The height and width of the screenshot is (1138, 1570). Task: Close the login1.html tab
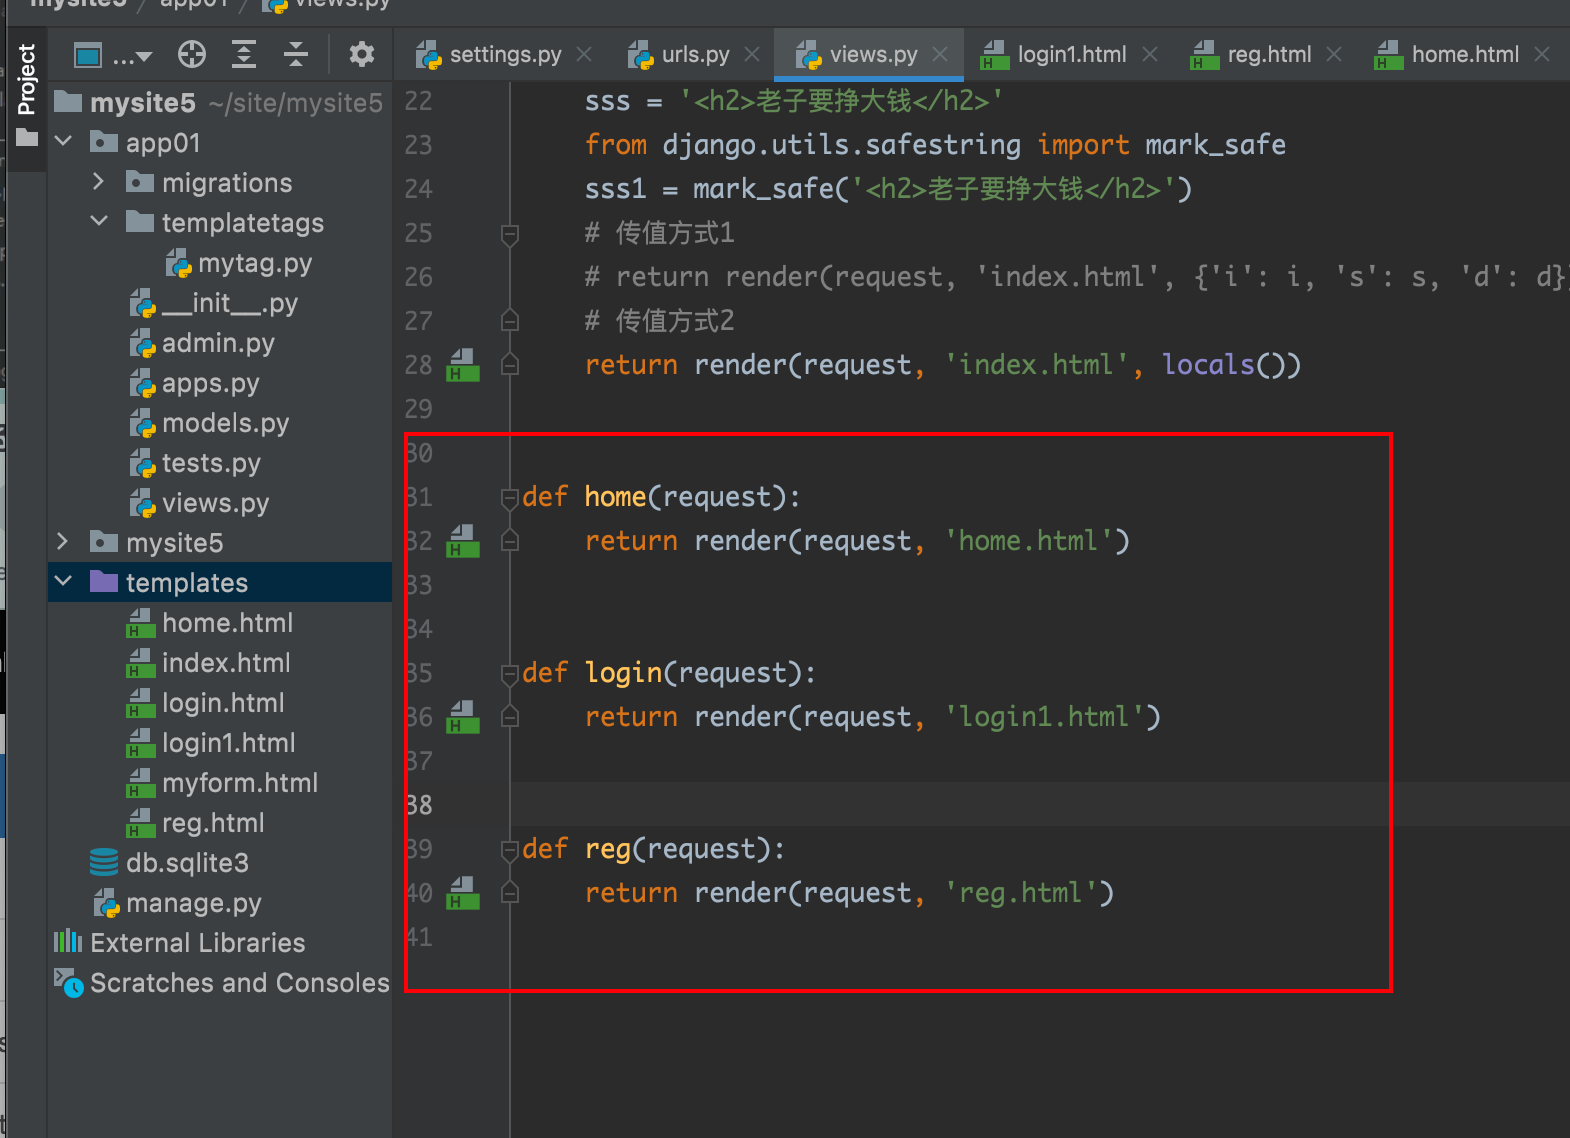[x=1150, y=55]
